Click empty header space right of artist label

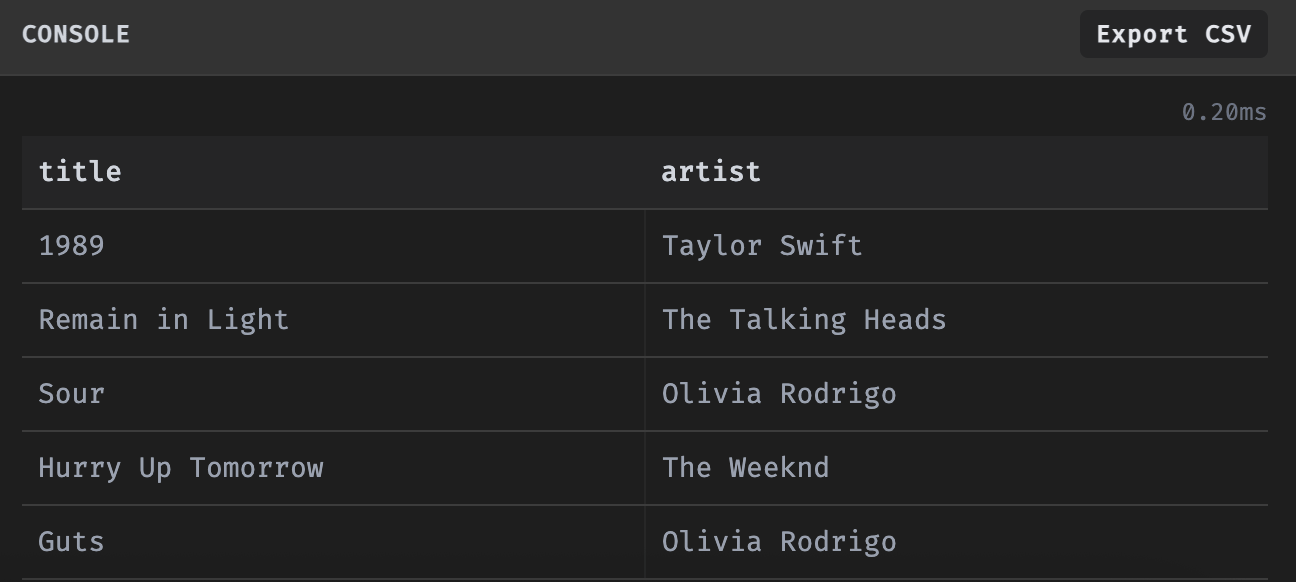[x=1000, y=171]
